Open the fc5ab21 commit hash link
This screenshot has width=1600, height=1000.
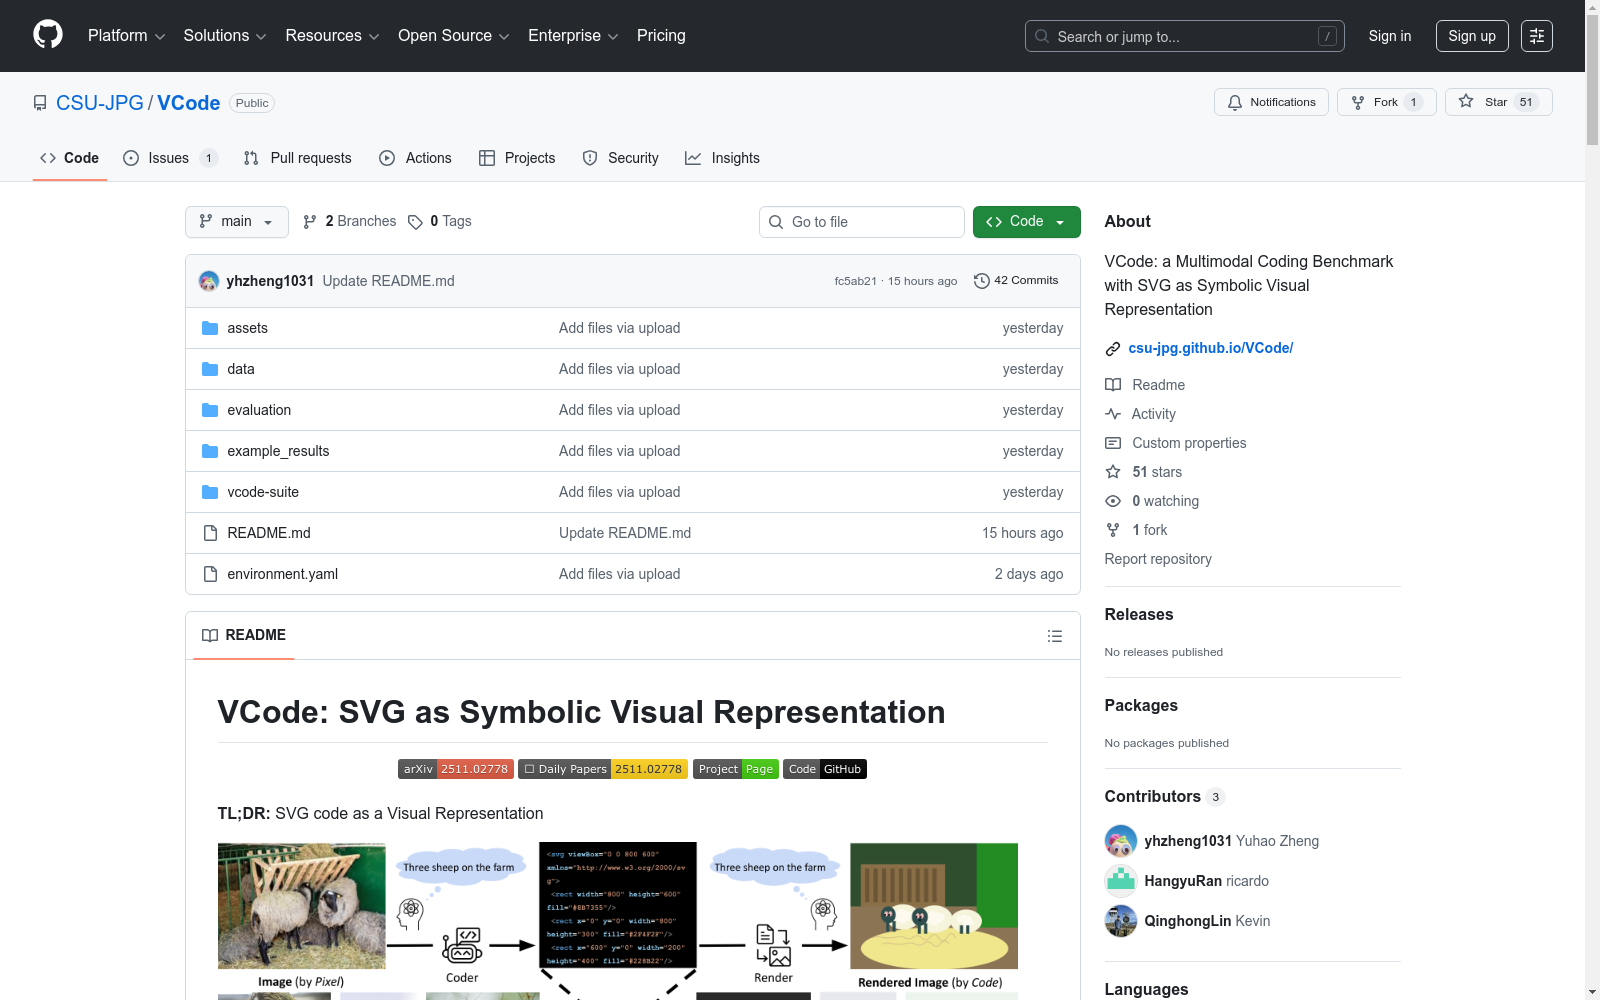coord(856,281)
